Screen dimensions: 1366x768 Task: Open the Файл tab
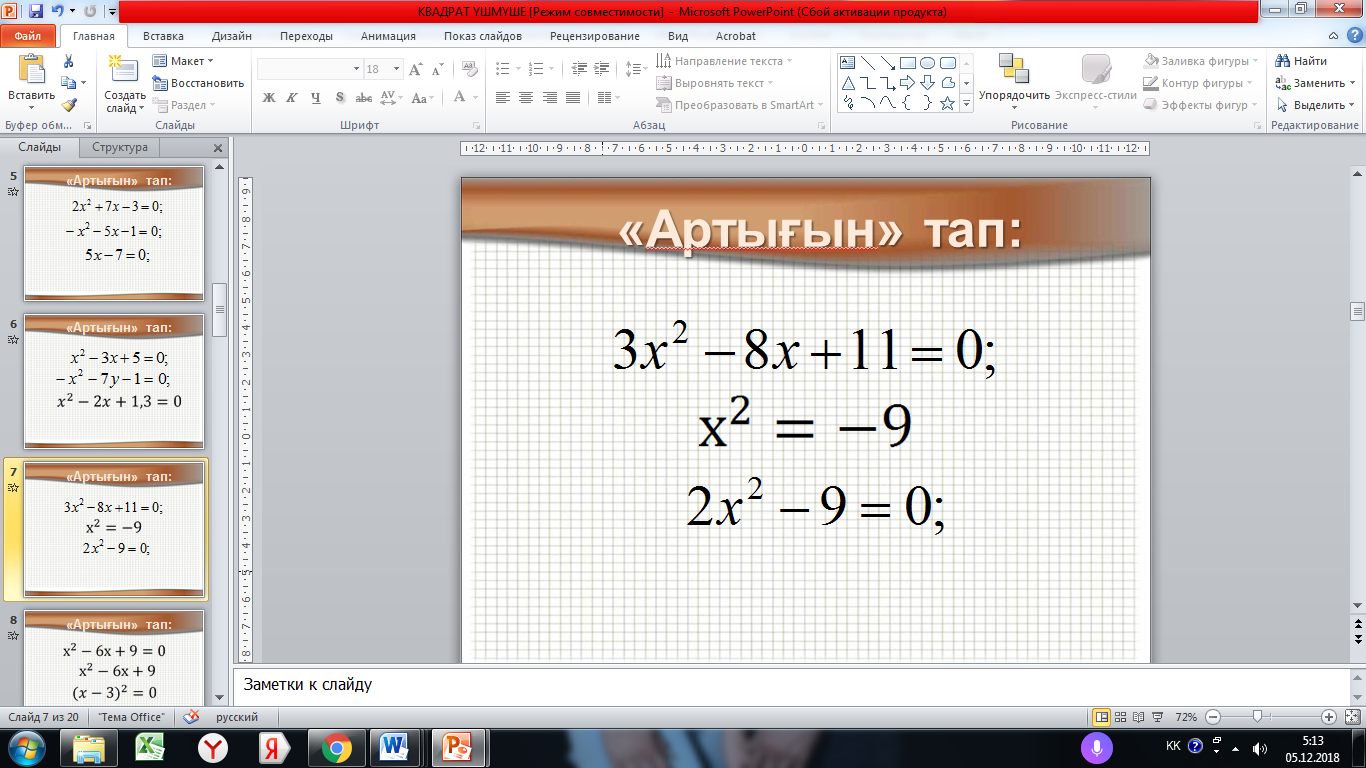[x=28, y=36]
